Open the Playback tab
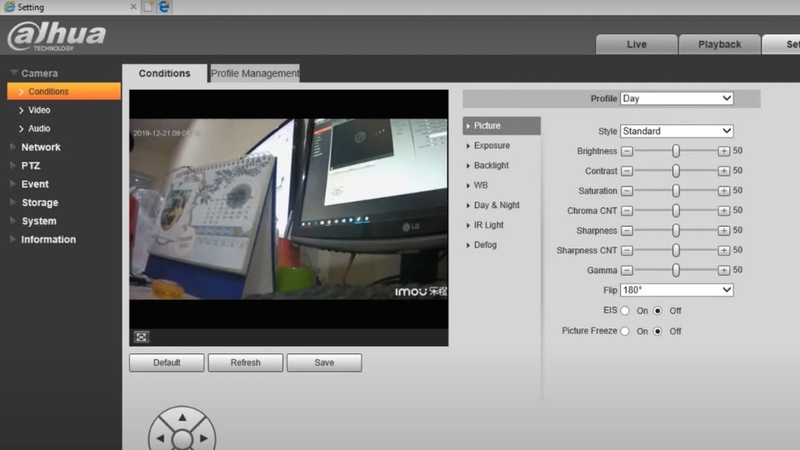800x450 pixels. pos(719,44)
